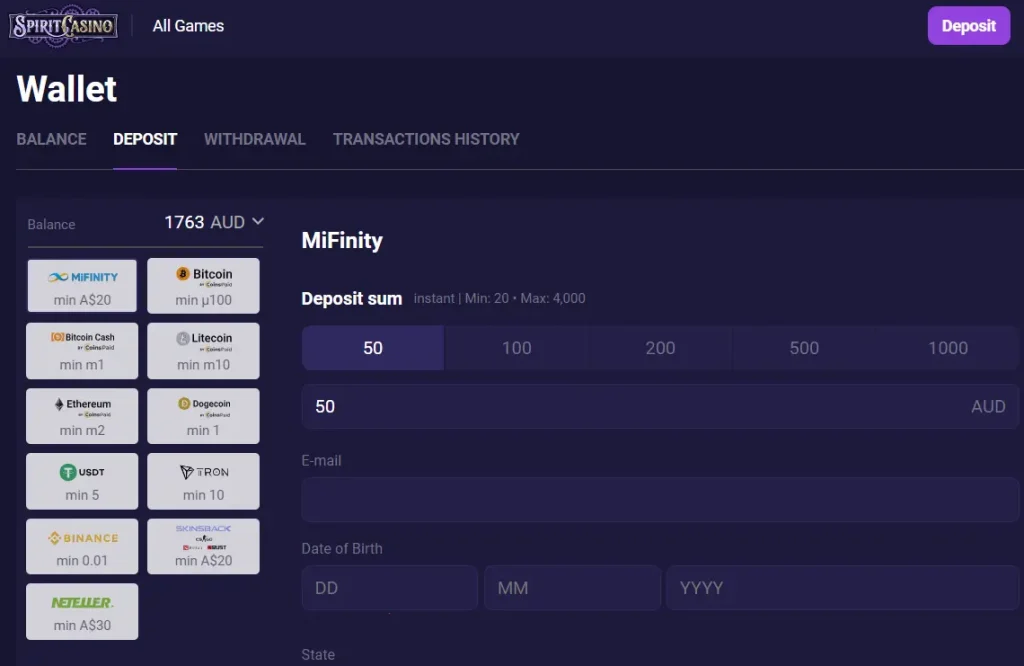Select the 100 deposit preset
Image resolution: width=1024 pixels, height=666 pixels.
[517, 348]
